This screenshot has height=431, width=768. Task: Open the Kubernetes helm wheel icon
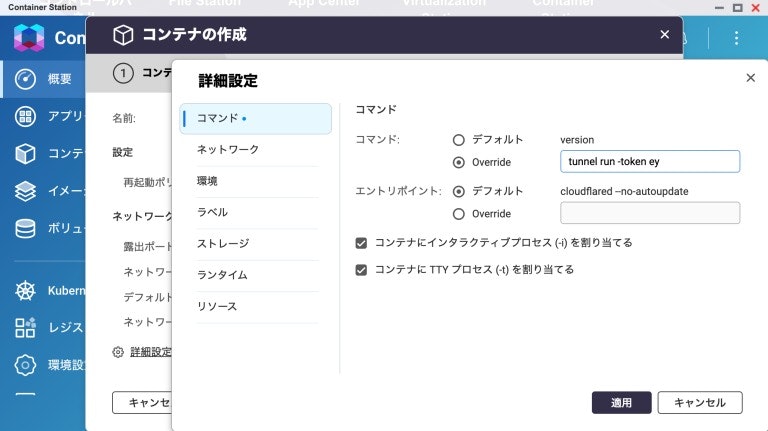click(25, 290)
